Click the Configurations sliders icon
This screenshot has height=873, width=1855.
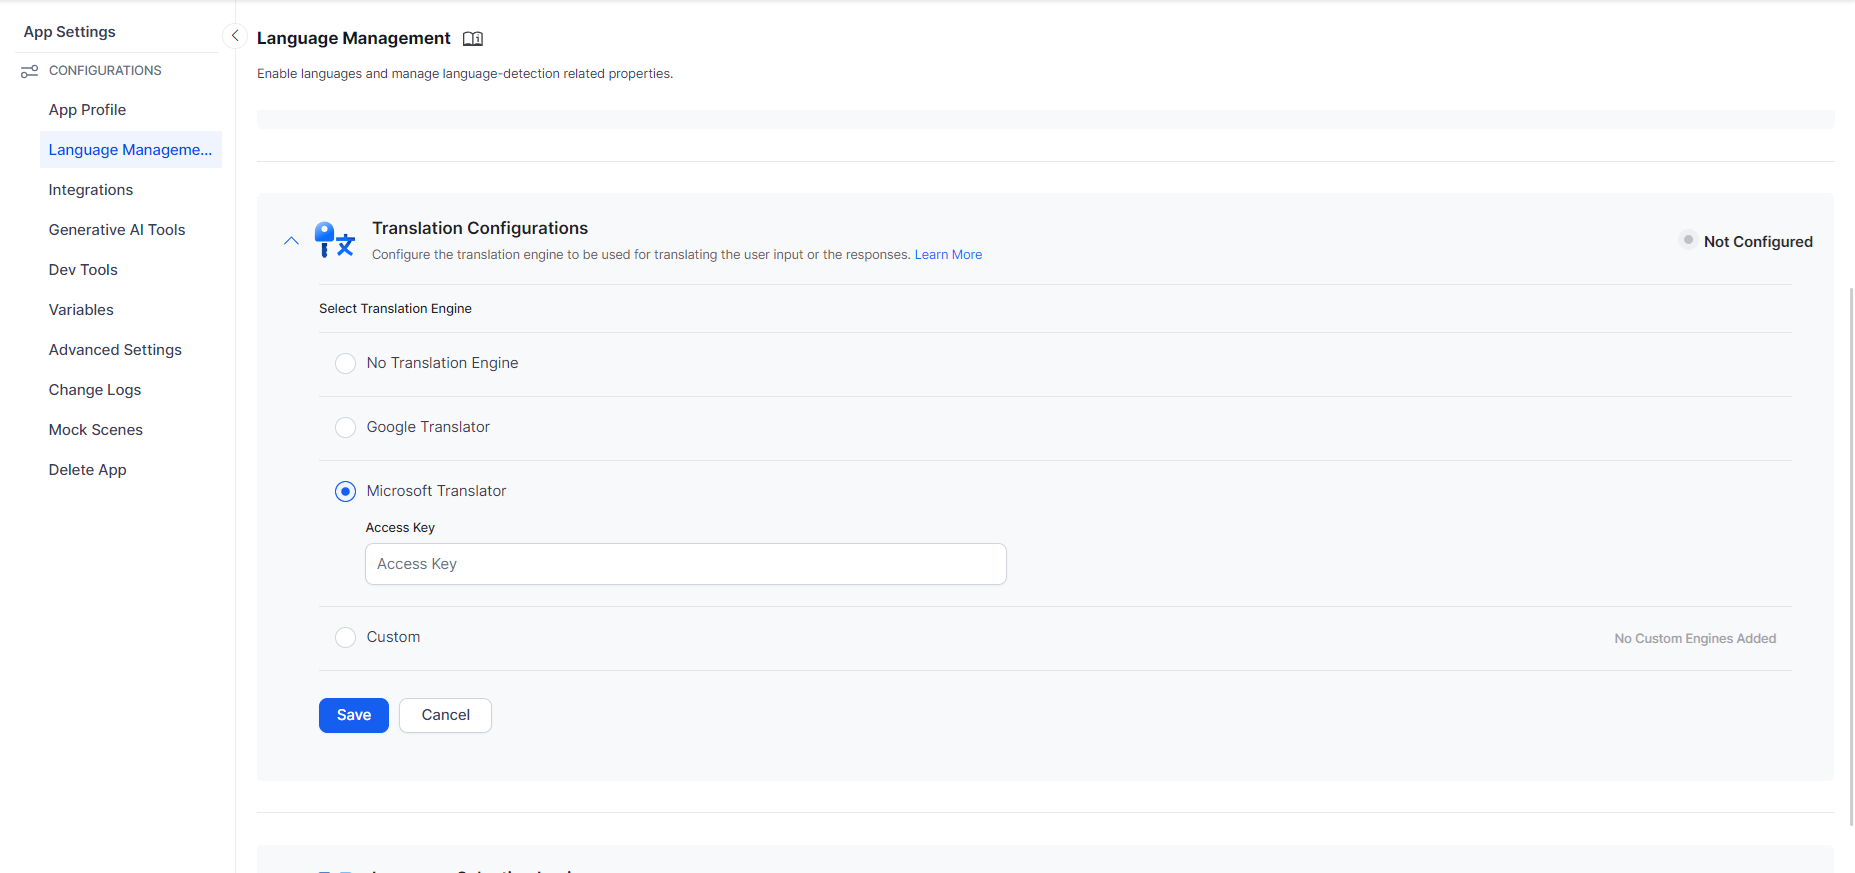[30, 71]
